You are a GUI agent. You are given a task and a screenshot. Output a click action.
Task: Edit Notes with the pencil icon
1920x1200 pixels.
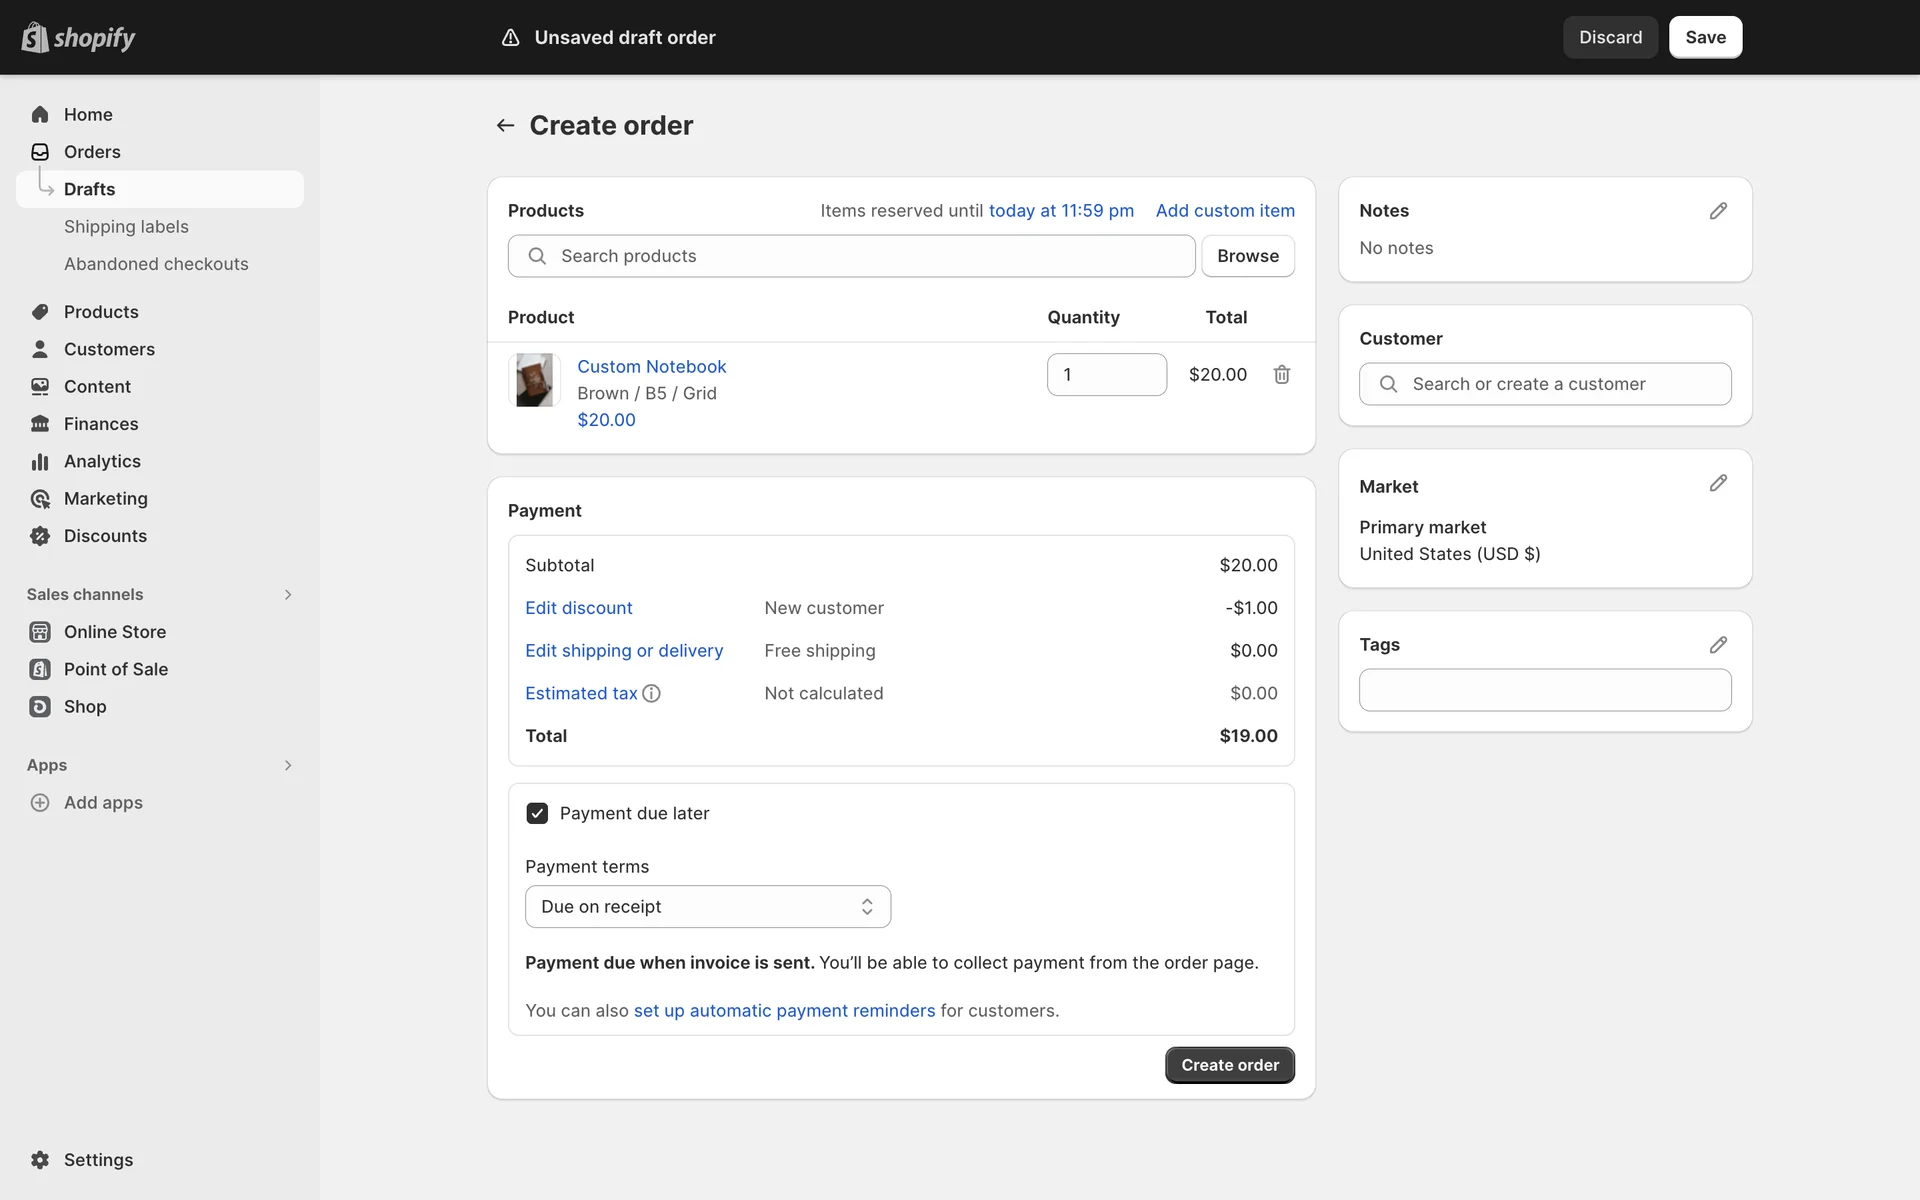[1717, 211]
